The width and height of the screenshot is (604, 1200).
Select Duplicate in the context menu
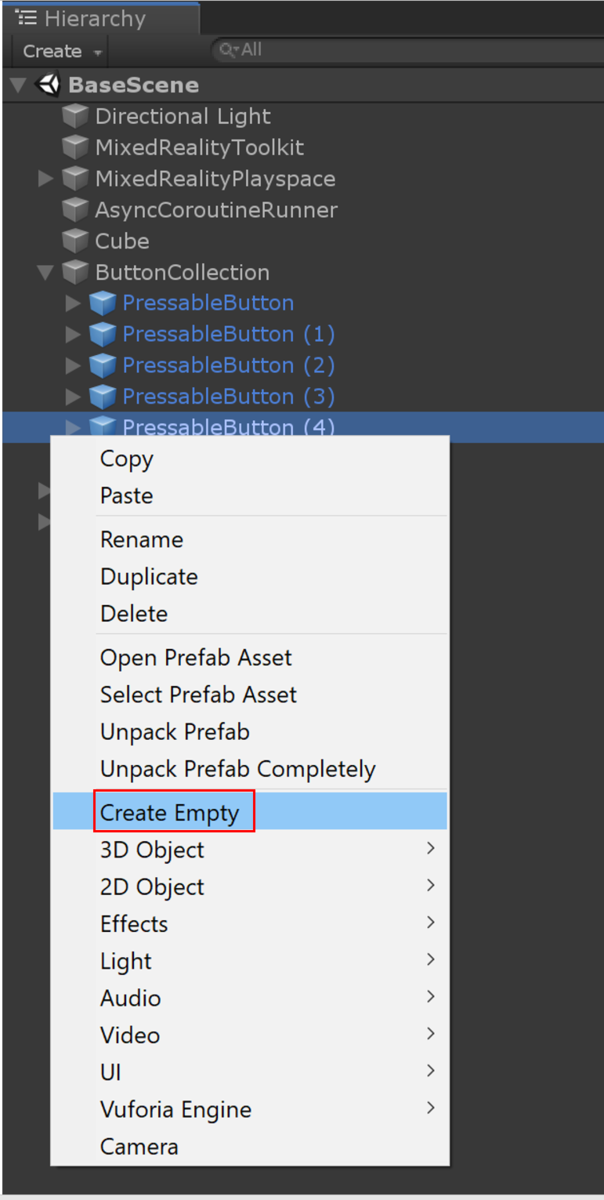[149, 577]
